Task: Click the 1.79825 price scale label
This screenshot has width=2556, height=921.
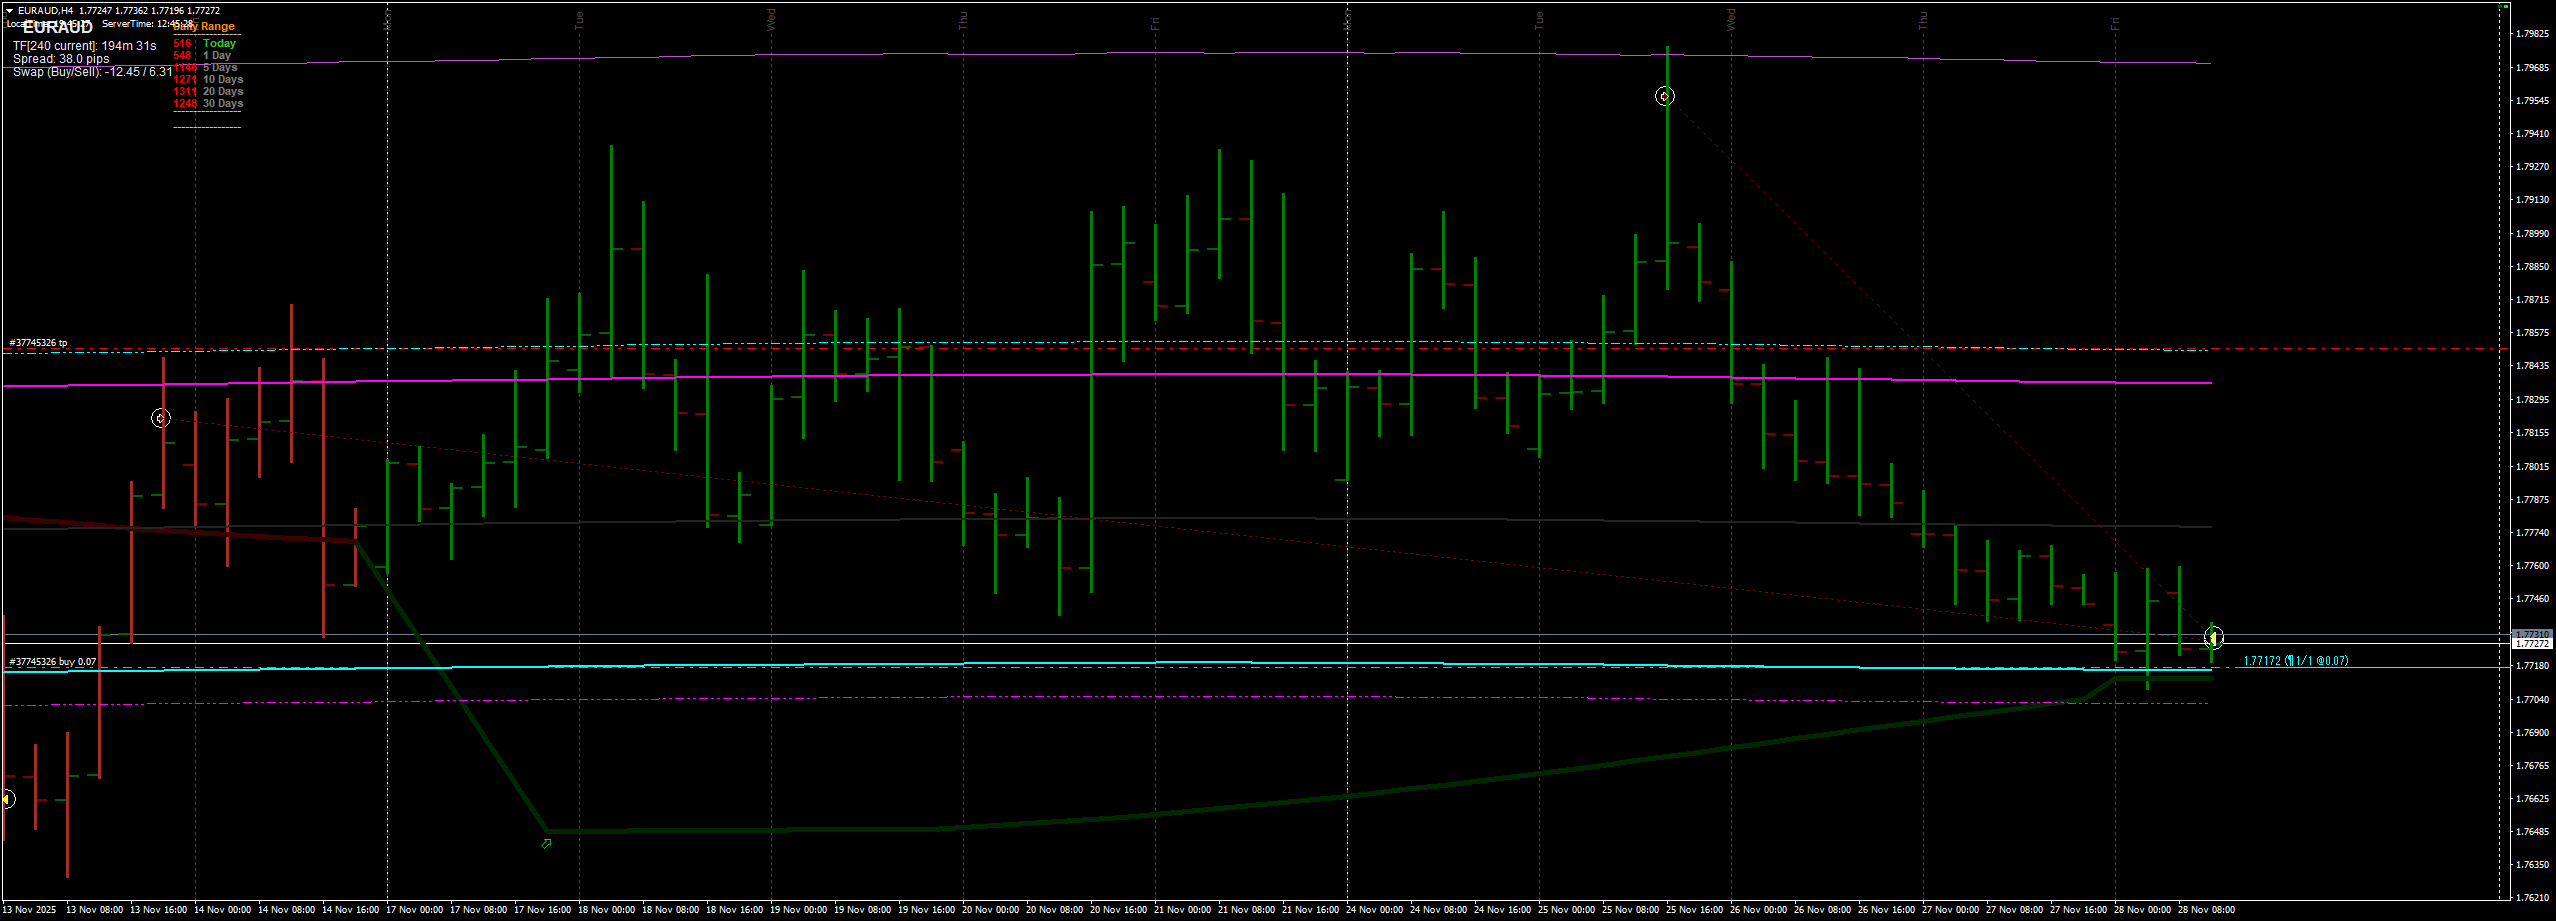Action: pos(2531,34)
